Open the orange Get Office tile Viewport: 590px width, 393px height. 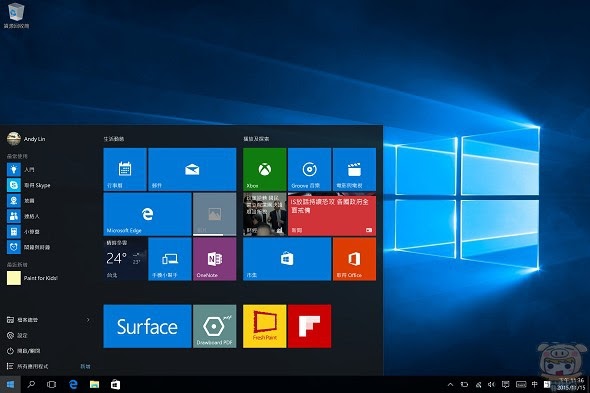[x=354, y=259]
